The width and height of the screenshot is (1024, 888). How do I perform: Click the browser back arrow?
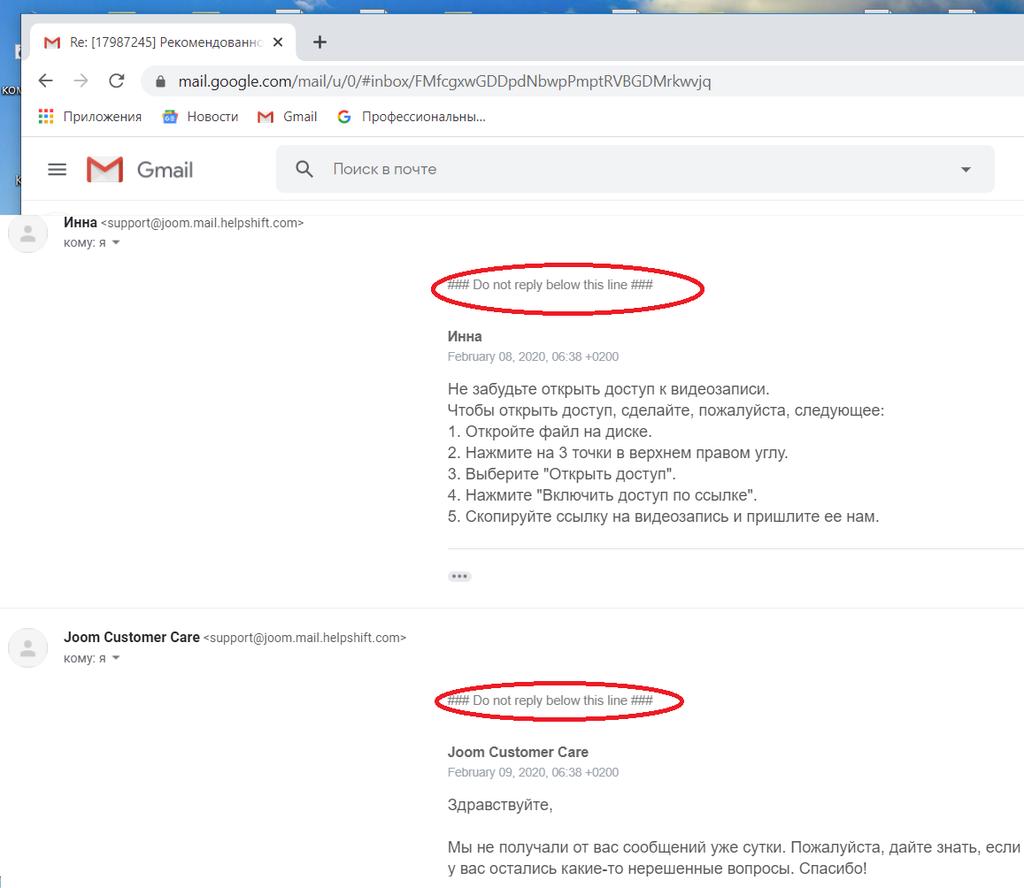[x=45, y=81]
